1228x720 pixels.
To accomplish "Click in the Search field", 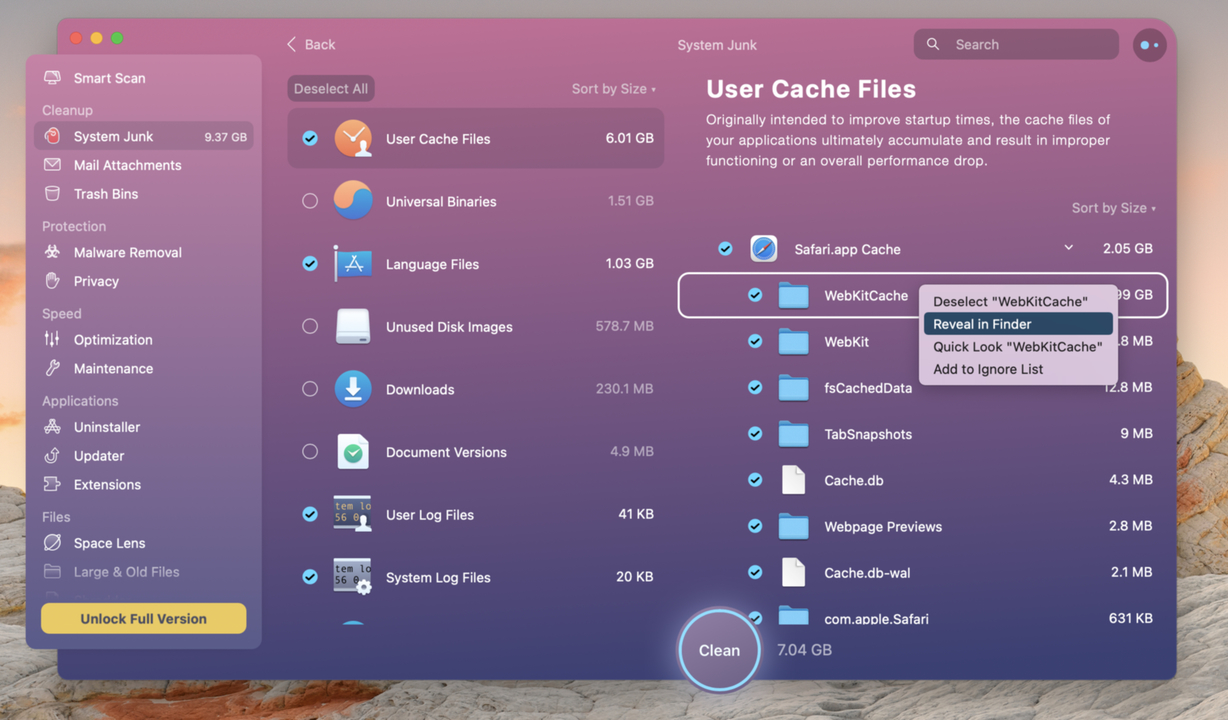I will point(1016,45).
